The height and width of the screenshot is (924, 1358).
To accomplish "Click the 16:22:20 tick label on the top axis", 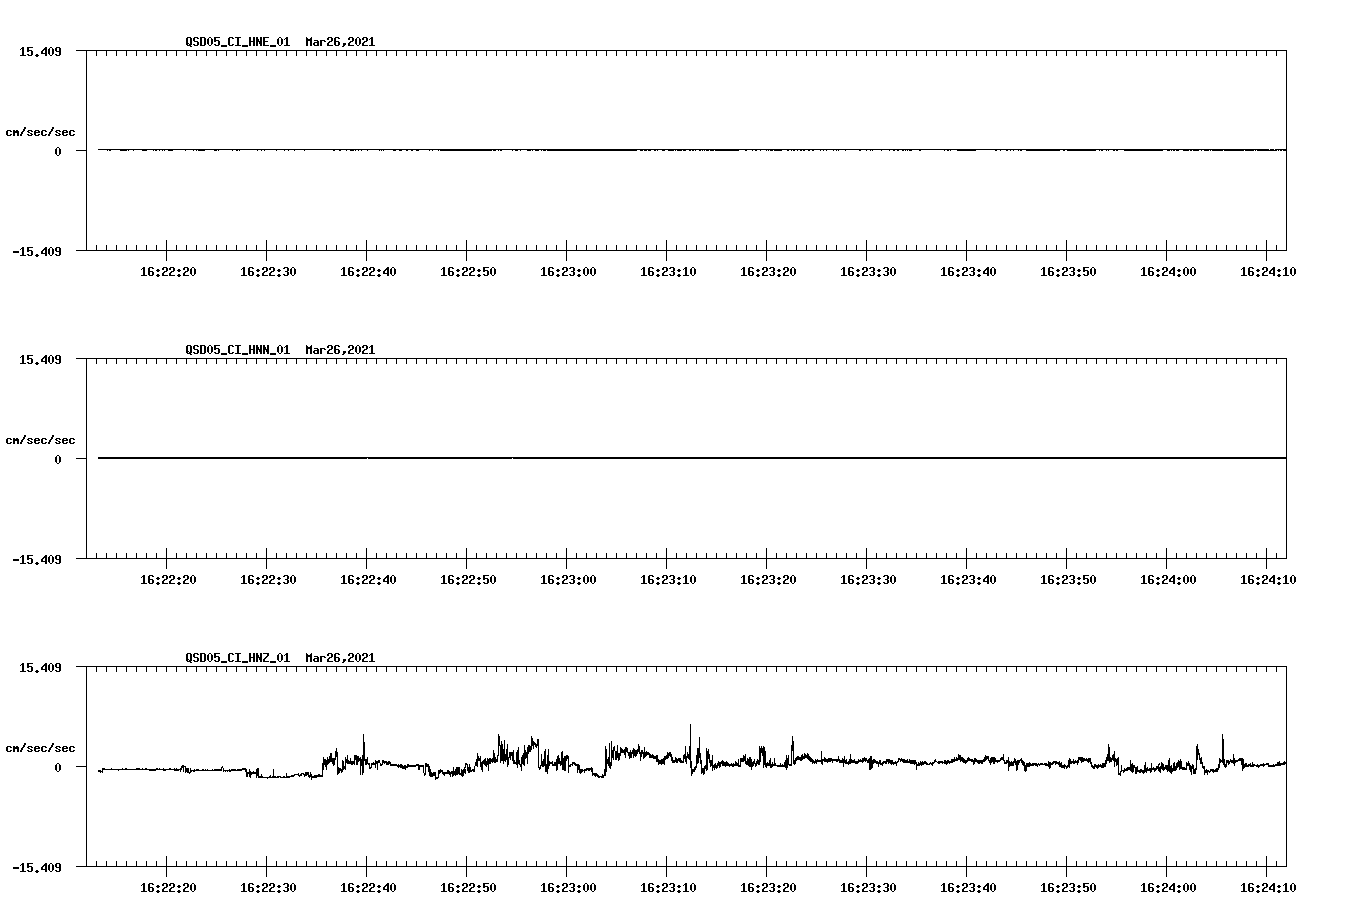I will click(x=168, y=270).
